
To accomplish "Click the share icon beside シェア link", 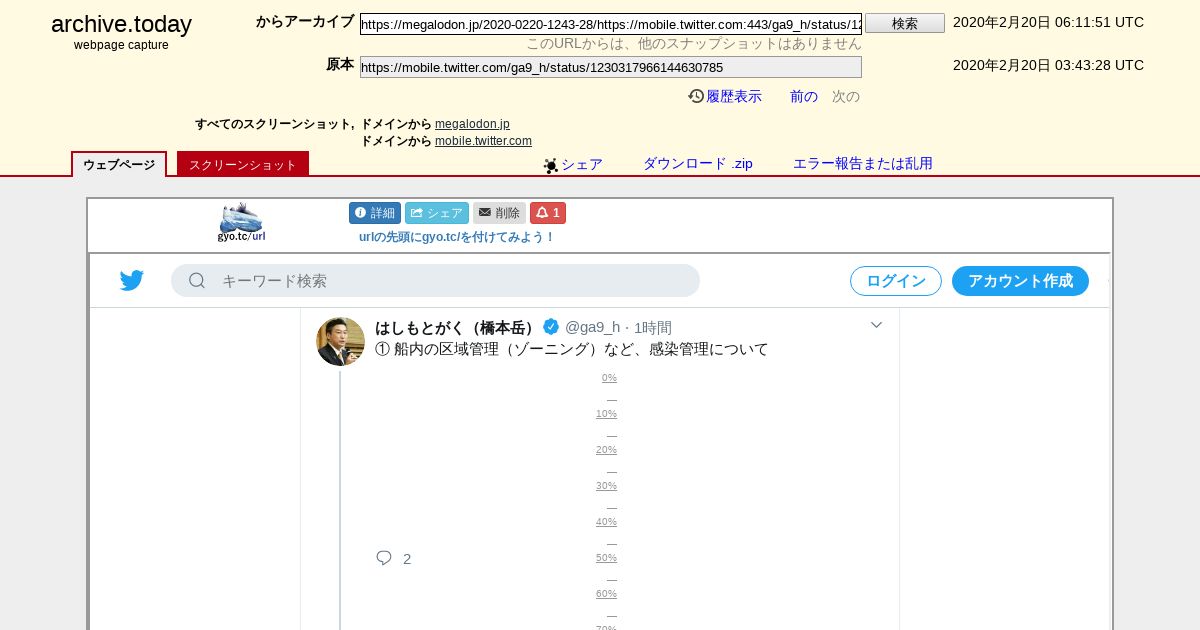I will coord(550,165).
